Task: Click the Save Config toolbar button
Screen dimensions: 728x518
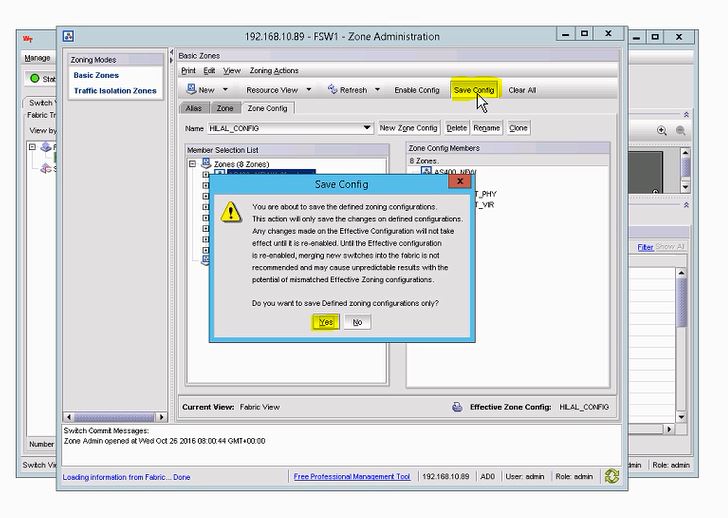Action: click(474, 90)
